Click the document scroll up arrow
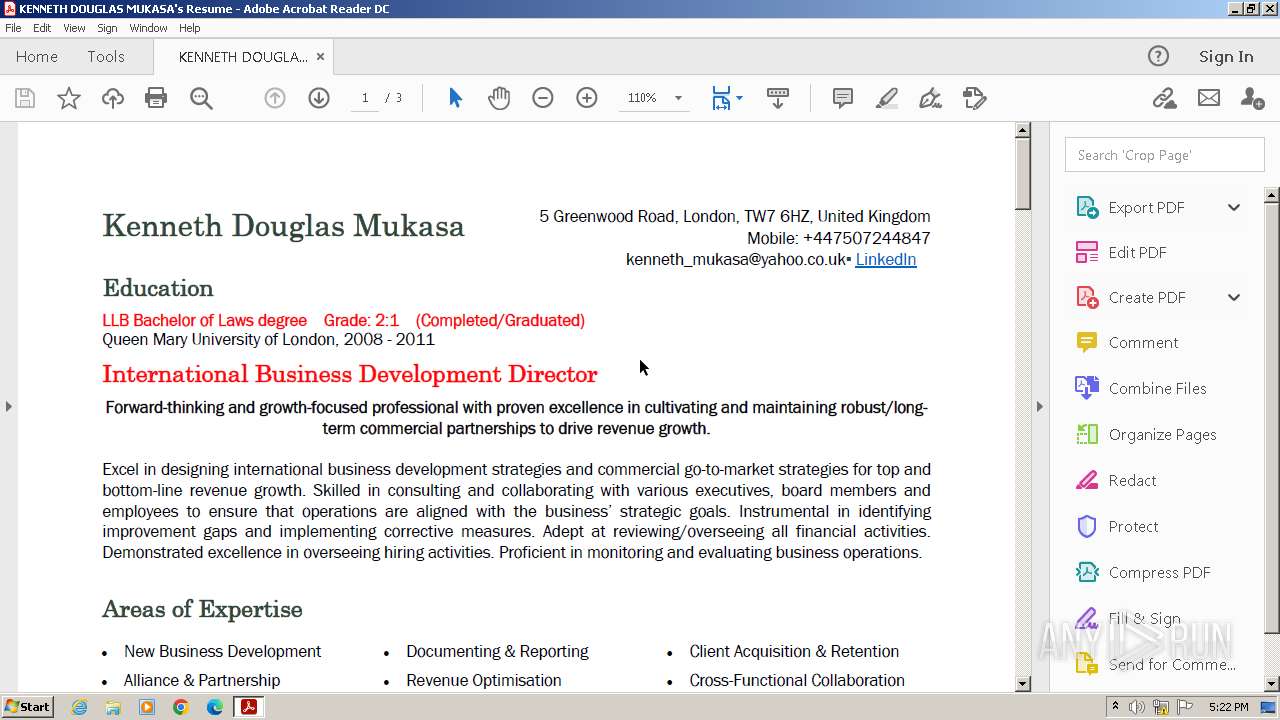1280x720 pixels. pyautogui.click(x=1023, y=130)
